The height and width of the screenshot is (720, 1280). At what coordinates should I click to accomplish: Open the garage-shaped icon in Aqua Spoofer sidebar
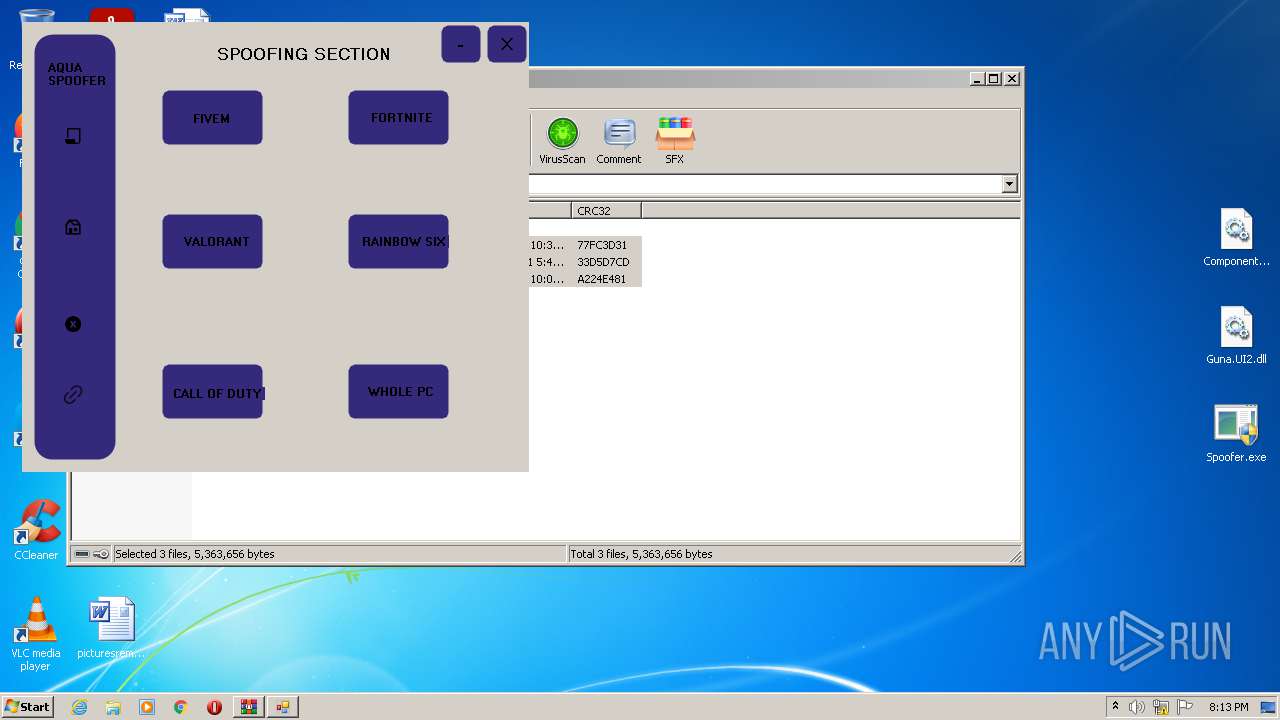pos(73,228)
